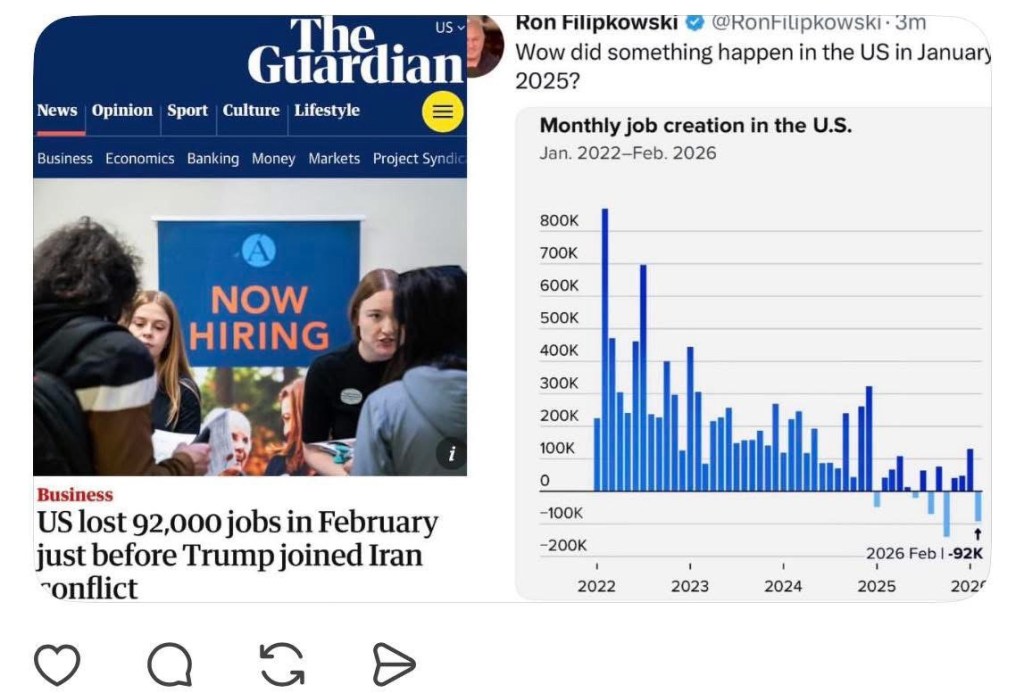Click Ron Filipkowski's verified badge

695,22
